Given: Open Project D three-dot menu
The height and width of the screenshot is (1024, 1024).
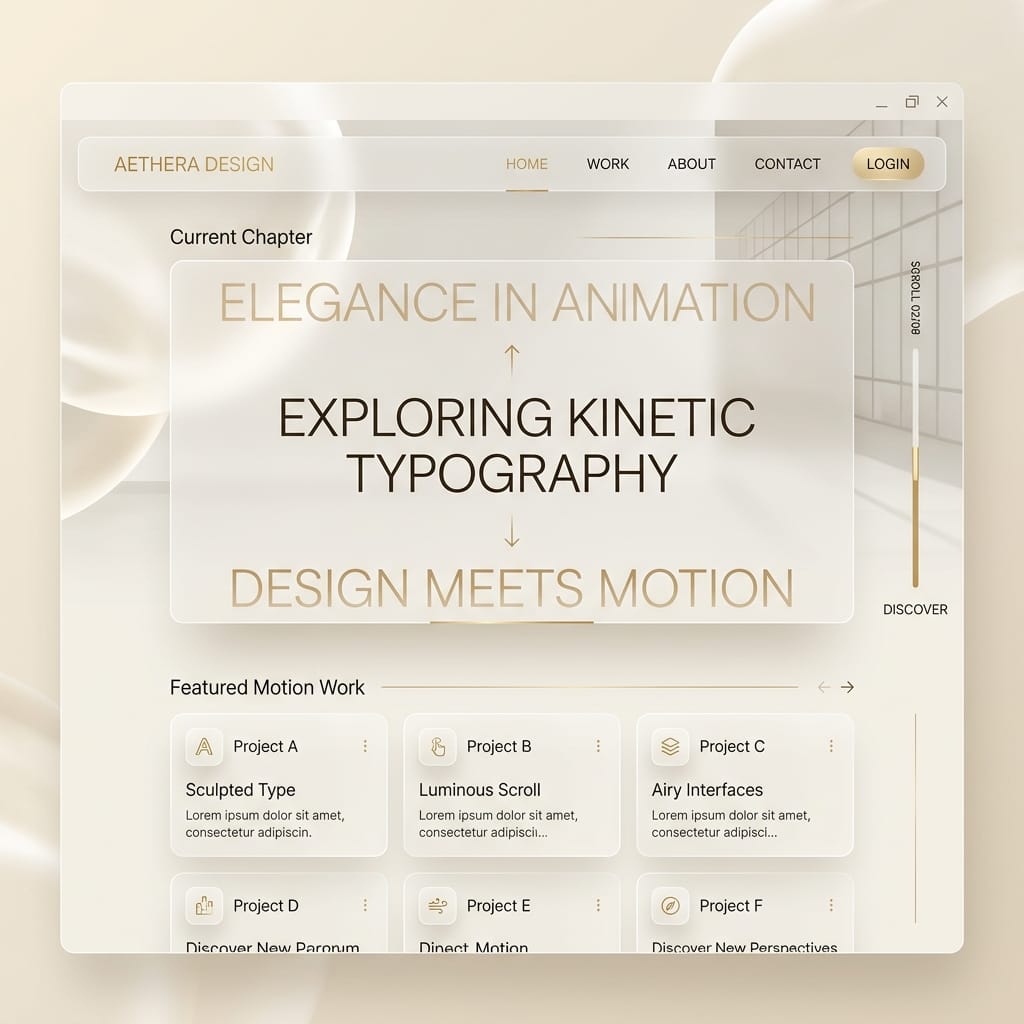Looking at the screenshot, I should pos(365,905).
